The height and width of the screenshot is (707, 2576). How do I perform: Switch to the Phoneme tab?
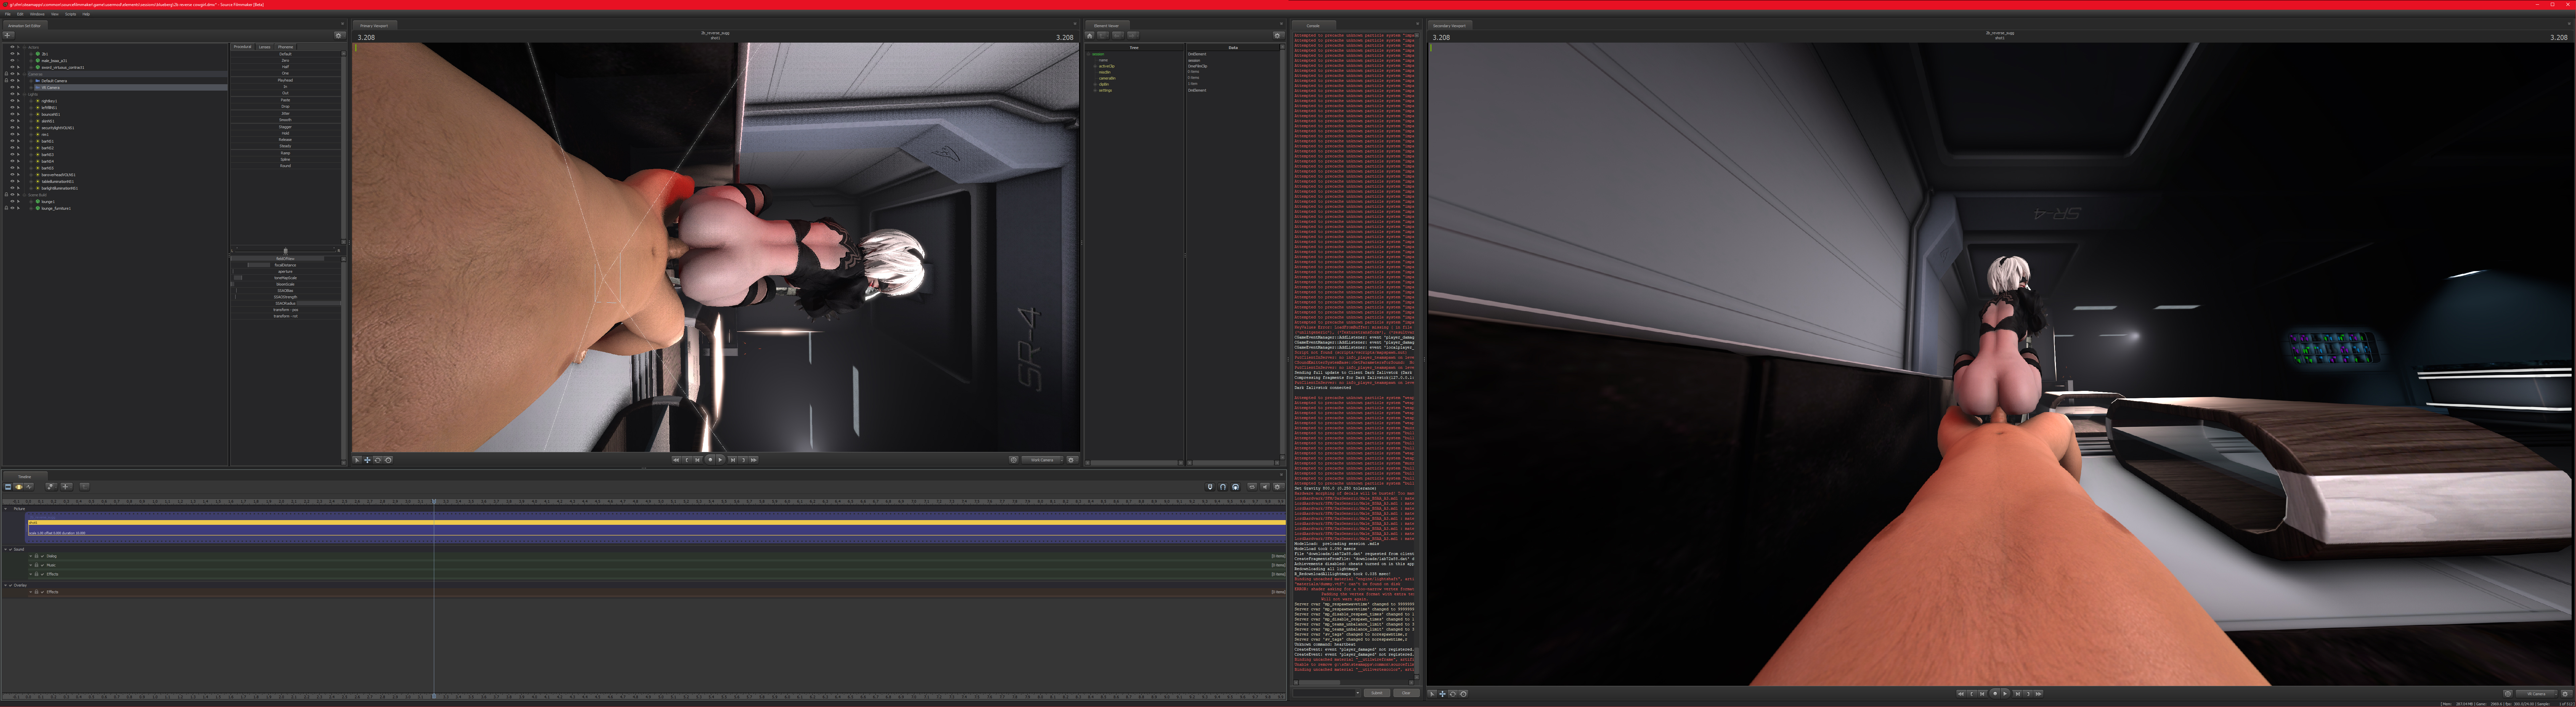[x=286, y=47]
